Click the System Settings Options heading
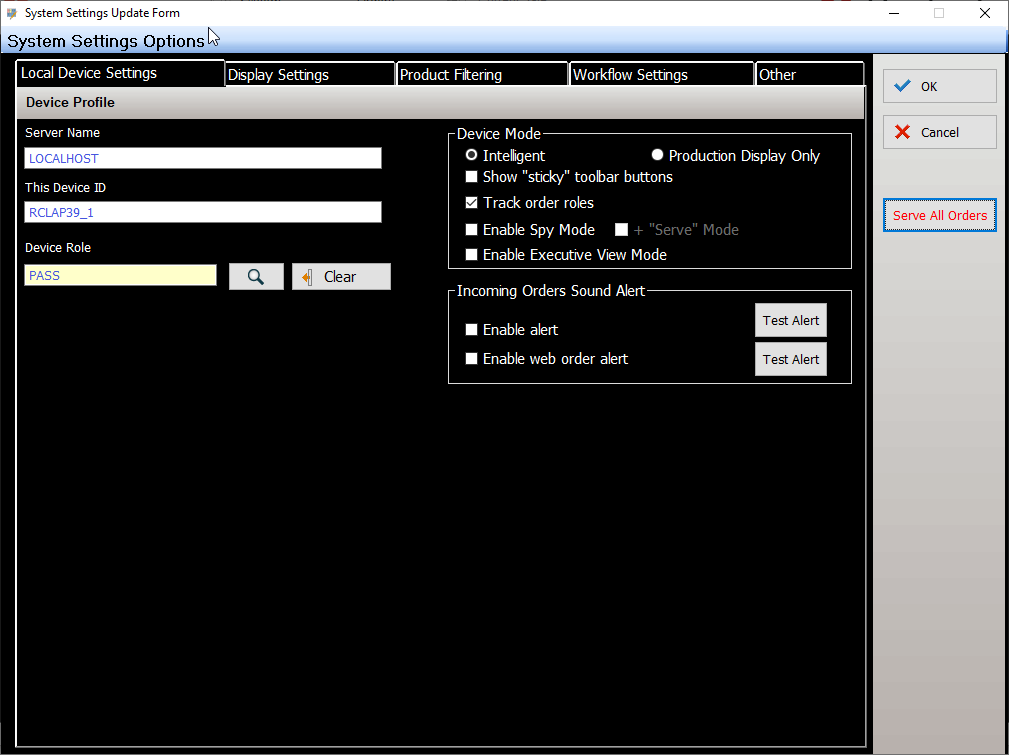 point(106,41)
